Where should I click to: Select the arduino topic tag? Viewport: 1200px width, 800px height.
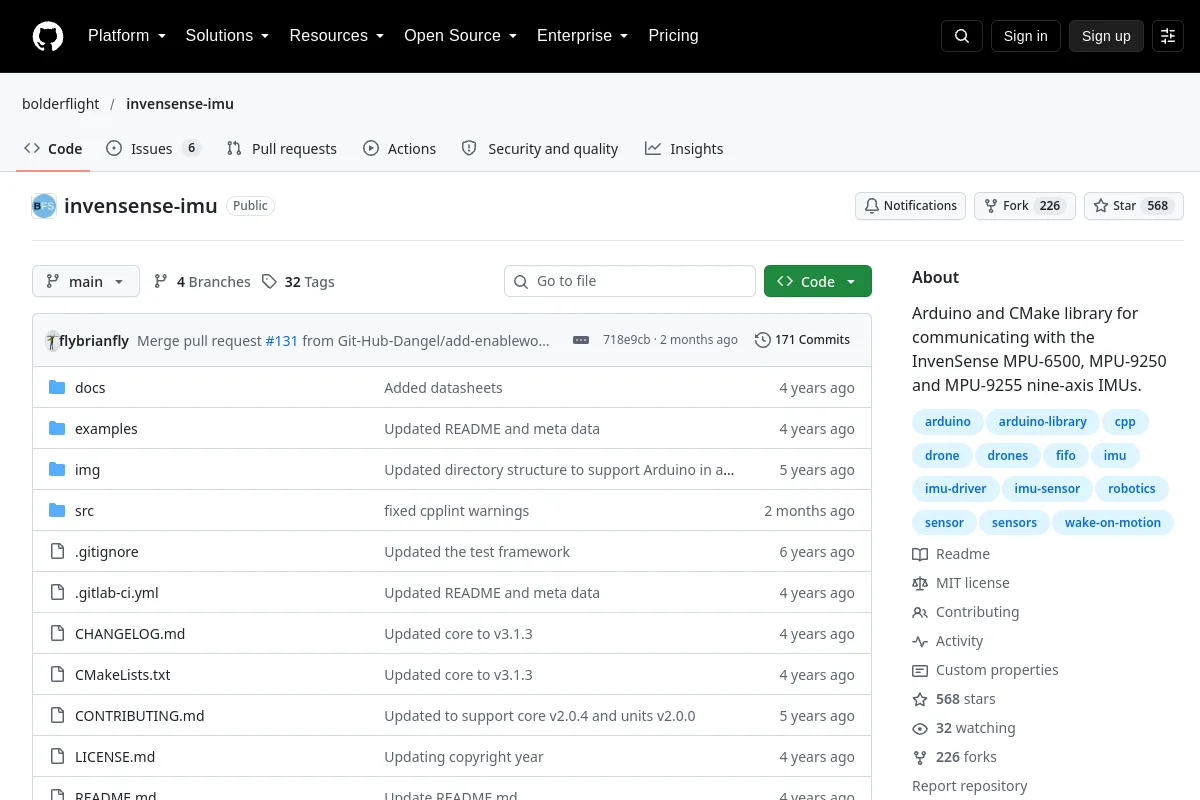tap(948, 422)
